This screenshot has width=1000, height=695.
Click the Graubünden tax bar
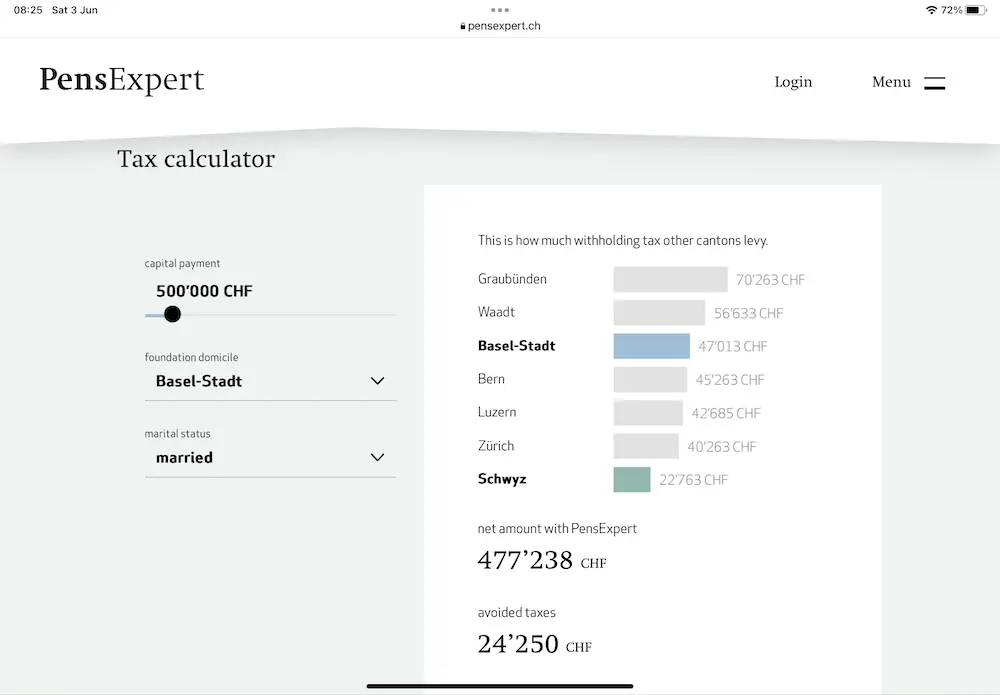tap(670, 279)
